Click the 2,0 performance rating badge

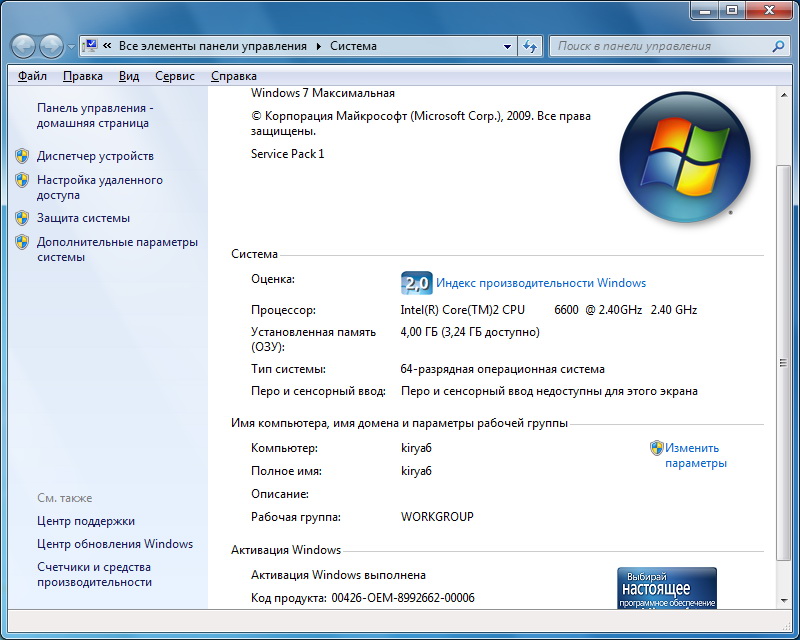pos(416,283)
